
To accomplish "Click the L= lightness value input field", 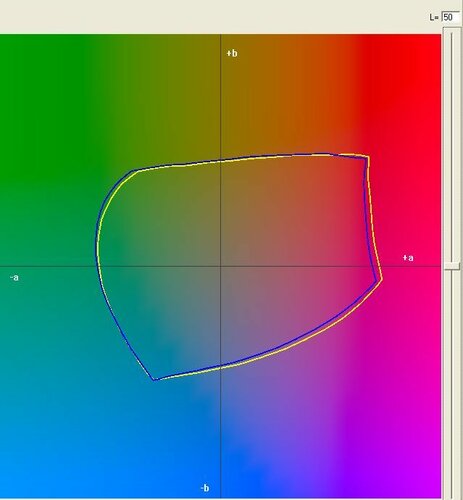I will tap(451, 17).
